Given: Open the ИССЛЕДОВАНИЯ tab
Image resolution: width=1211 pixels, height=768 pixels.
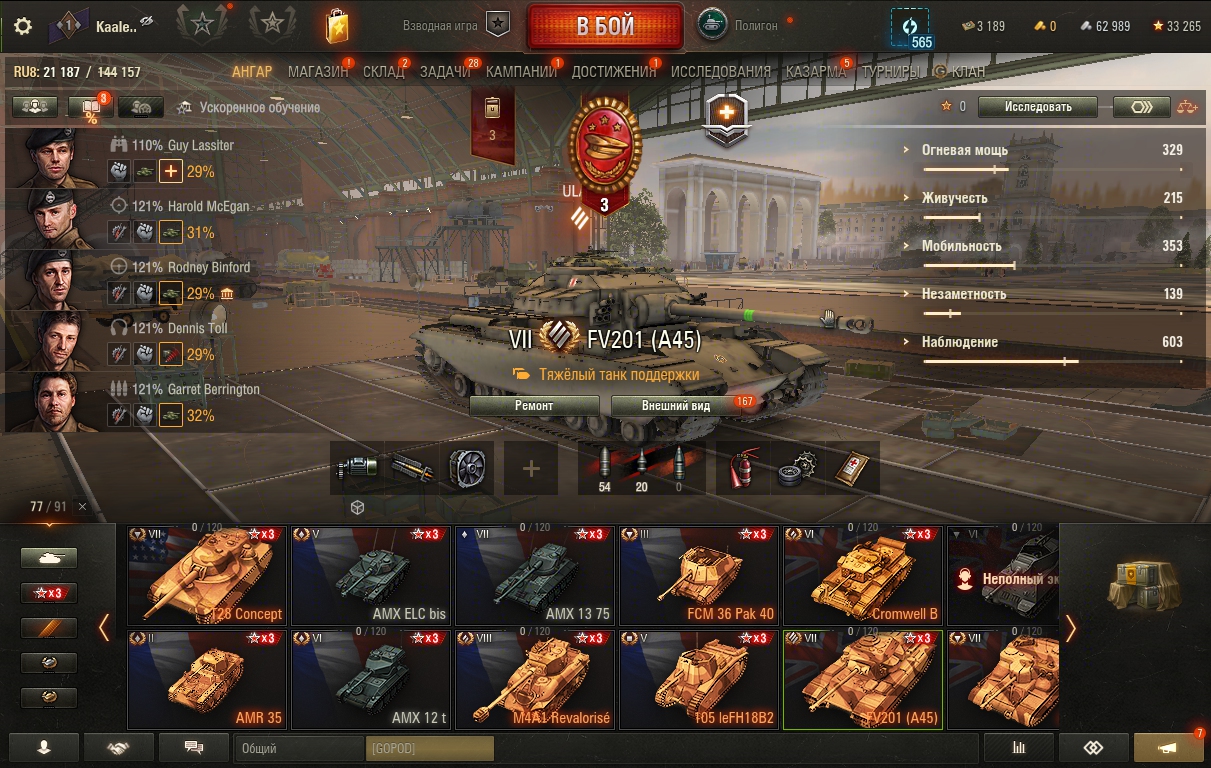Looking at the screenshot, I should (x=721, y=72).
